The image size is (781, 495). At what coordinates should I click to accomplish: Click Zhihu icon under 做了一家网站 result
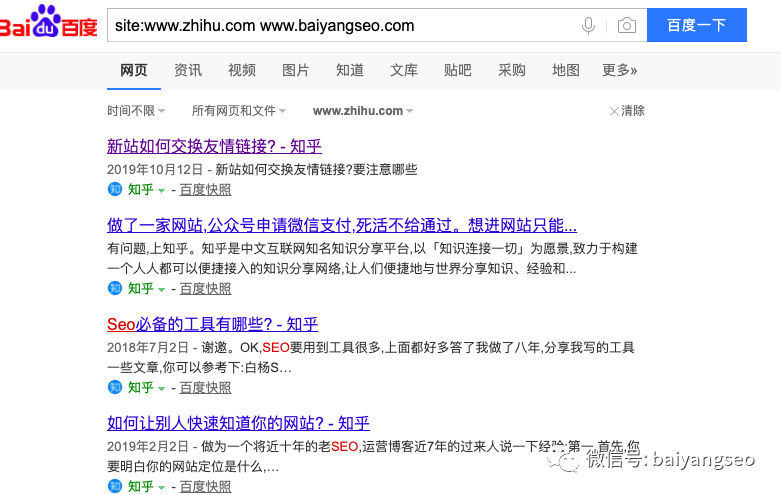(x=115, y=288)
